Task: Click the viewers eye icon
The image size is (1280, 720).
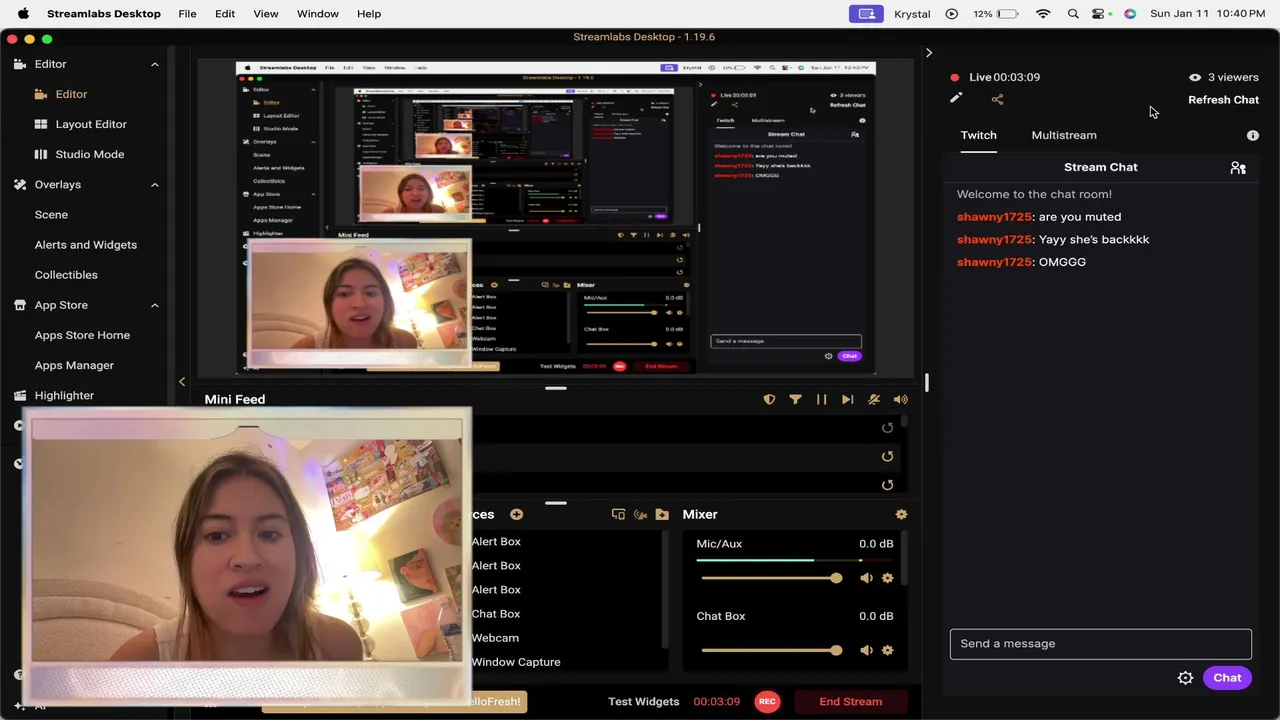Action: coord(1195,77)
